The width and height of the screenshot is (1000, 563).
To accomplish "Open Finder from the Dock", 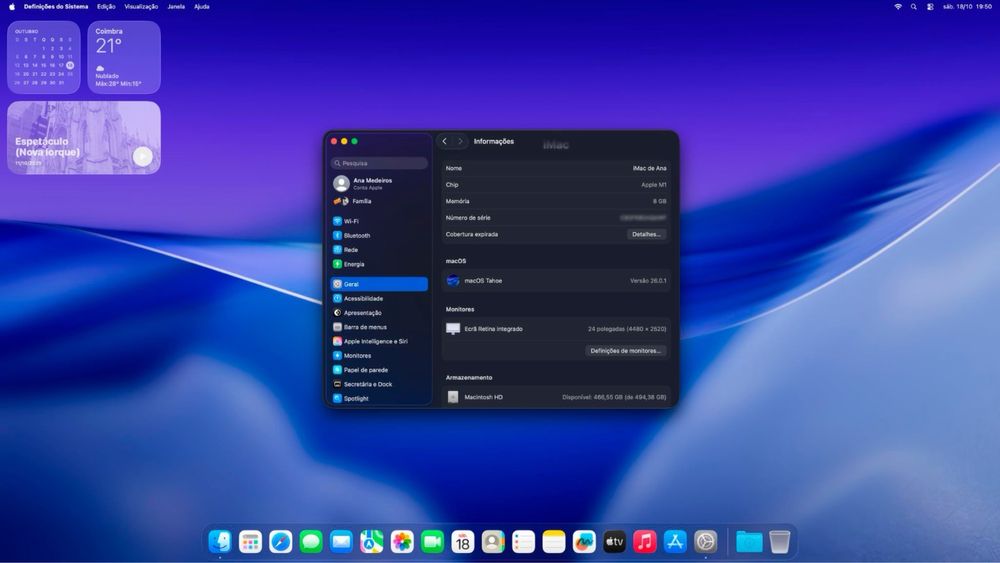I will pyautogui.click(x=220, y=541).
